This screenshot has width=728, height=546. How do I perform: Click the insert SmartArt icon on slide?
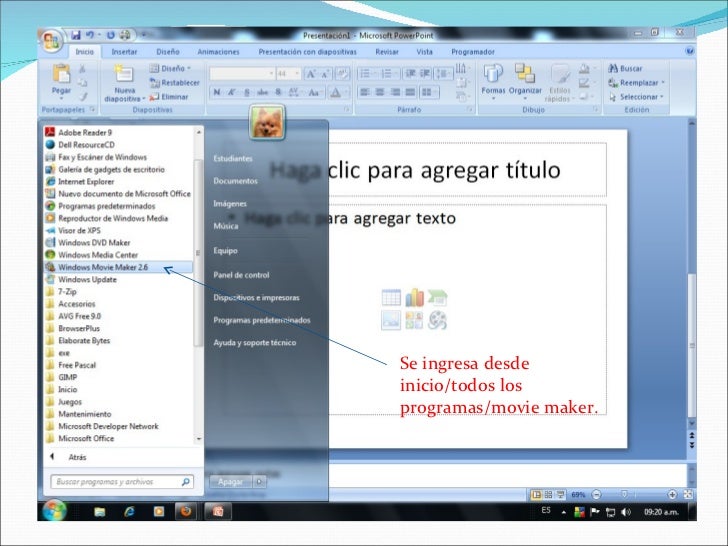point(437,298)
